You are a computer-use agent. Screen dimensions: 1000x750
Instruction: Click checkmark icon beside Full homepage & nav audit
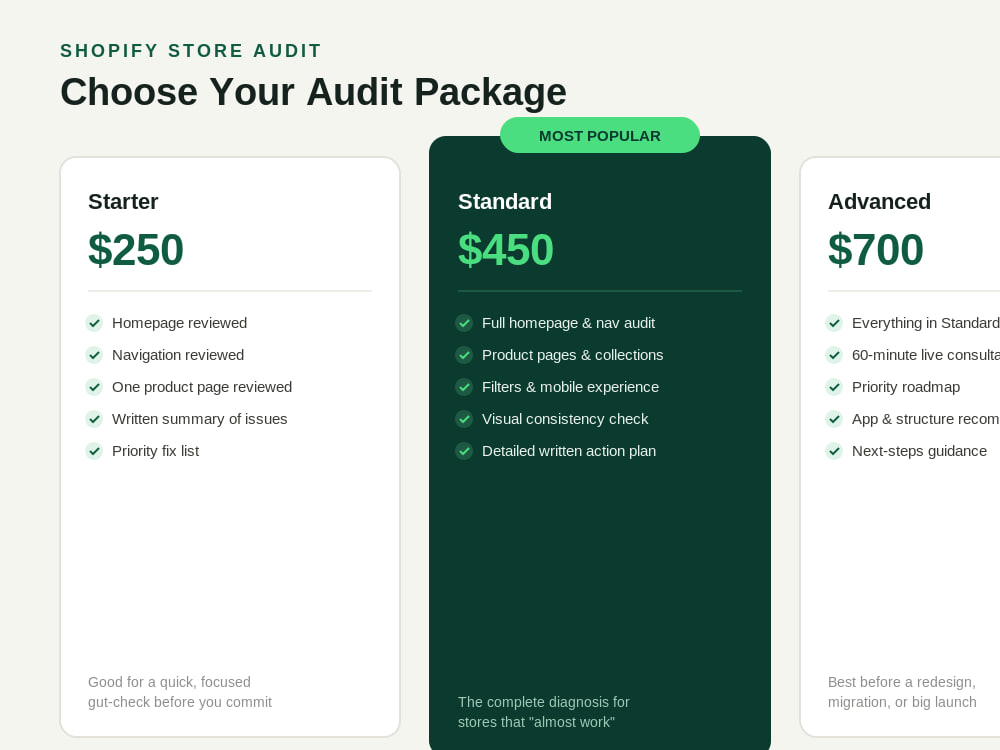(464, 323)
